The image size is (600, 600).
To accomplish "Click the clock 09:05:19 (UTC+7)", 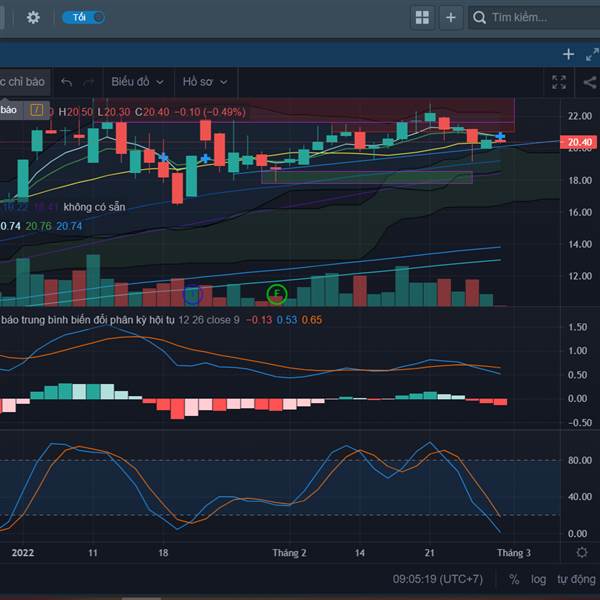I will [437, 579].
